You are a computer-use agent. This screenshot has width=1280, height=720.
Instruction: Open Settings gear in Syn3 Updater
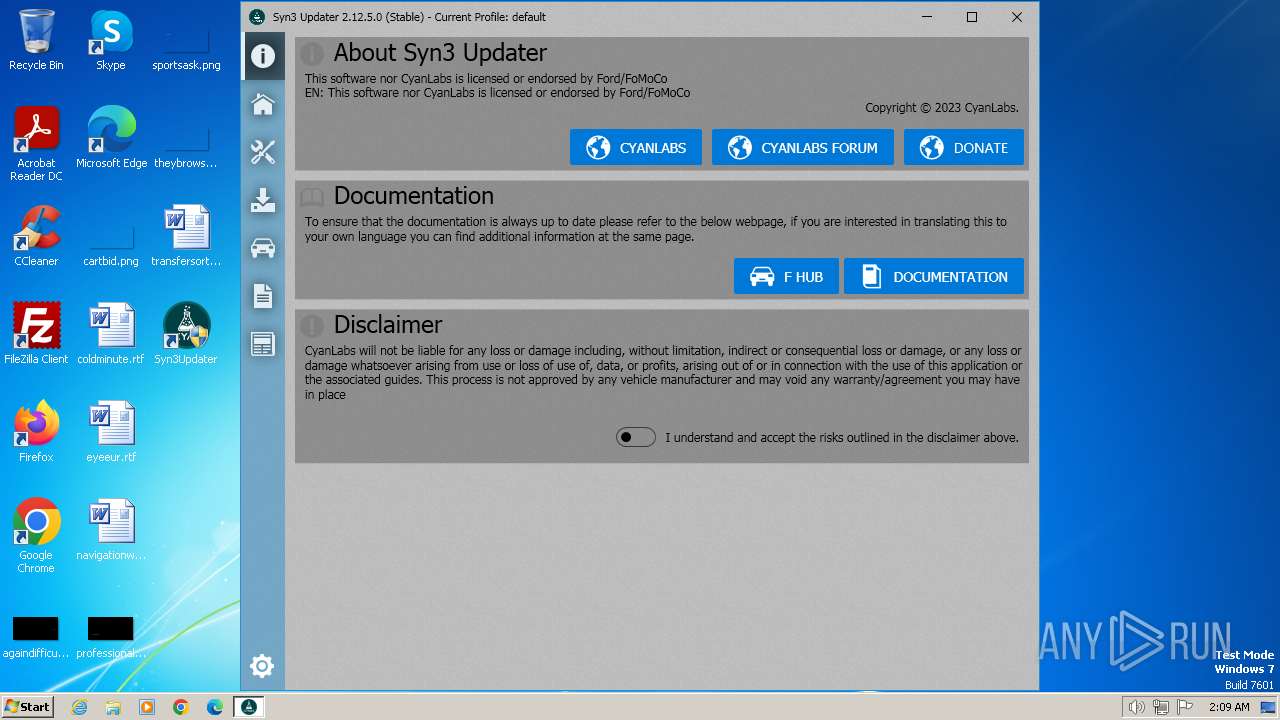pyautogui.click(x=262, y=666)
